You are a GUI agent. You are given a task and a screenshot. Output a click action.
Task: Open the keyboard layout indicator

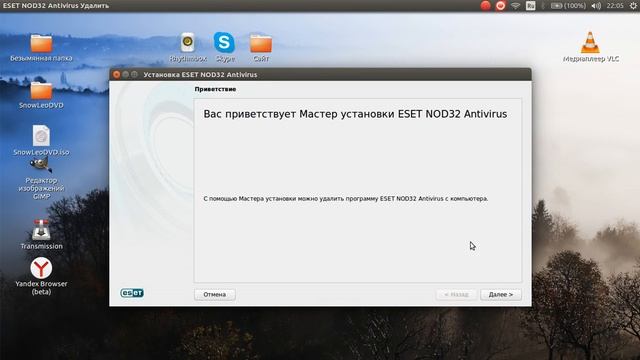point(530,6)
